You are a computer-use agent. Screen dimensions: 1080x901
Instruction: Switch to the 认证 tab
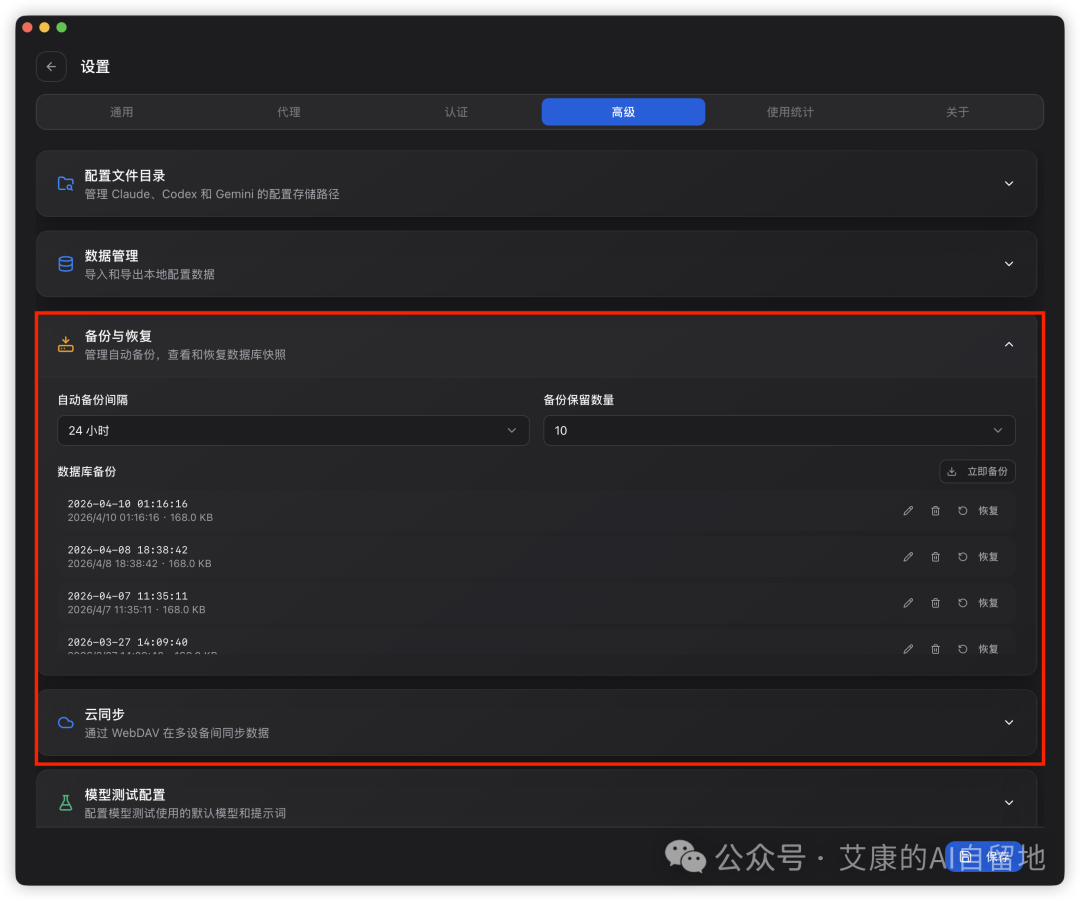[456, 112]
